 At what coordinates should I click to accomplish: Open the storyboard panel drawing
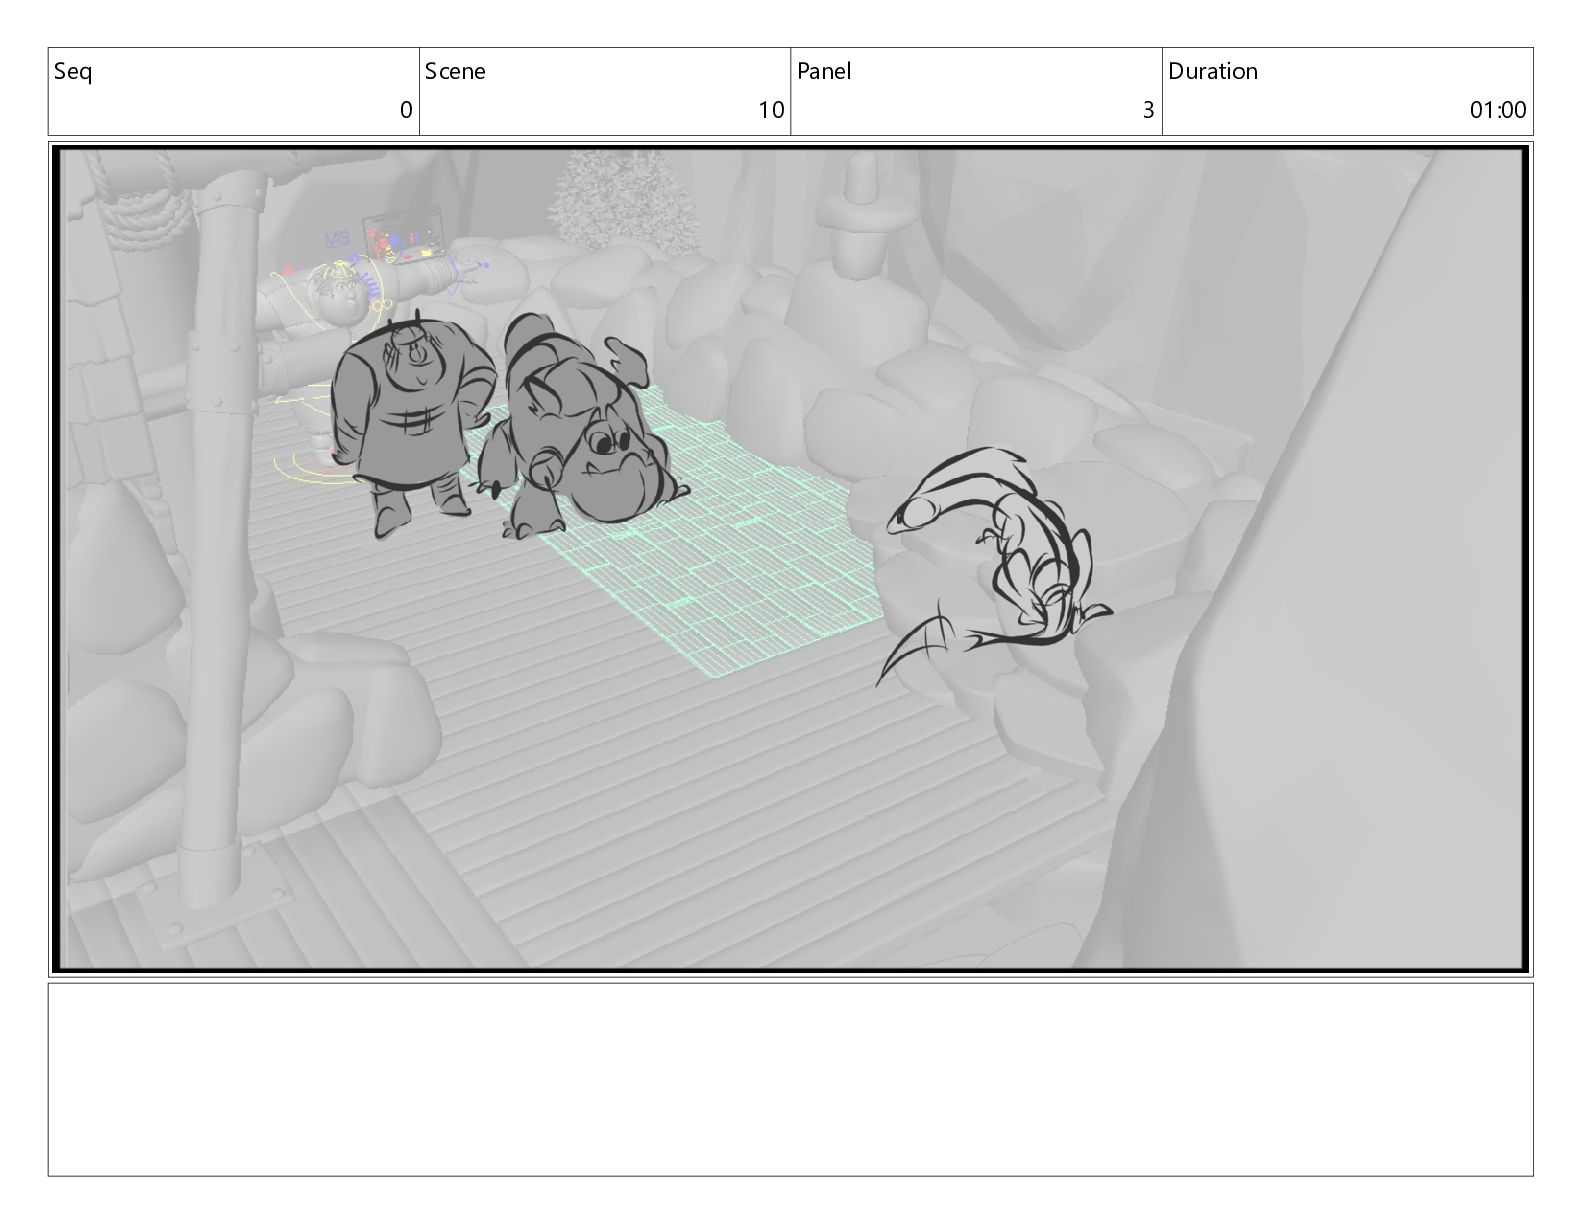(791, 559)
